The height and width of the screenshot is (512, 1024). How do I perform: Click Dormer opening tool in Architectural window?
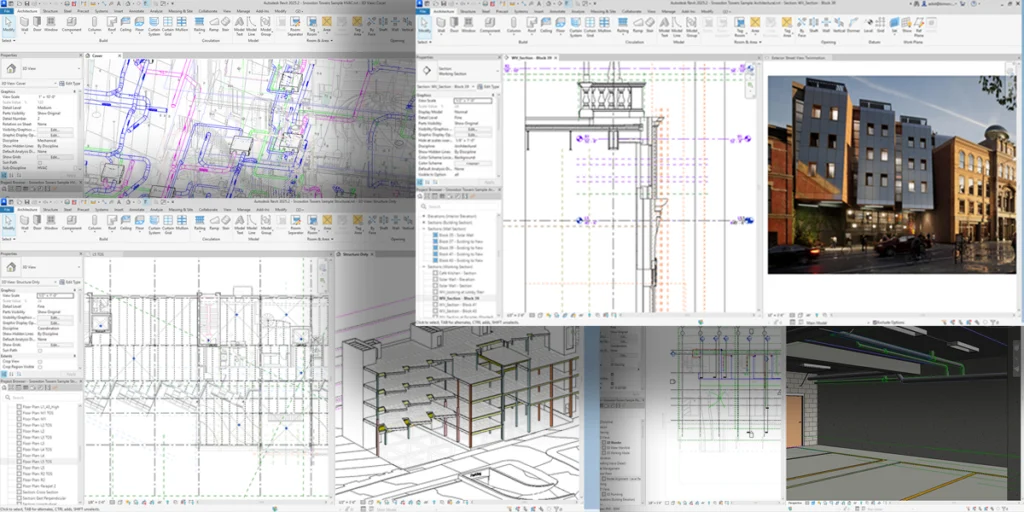(x=852, y=25)
